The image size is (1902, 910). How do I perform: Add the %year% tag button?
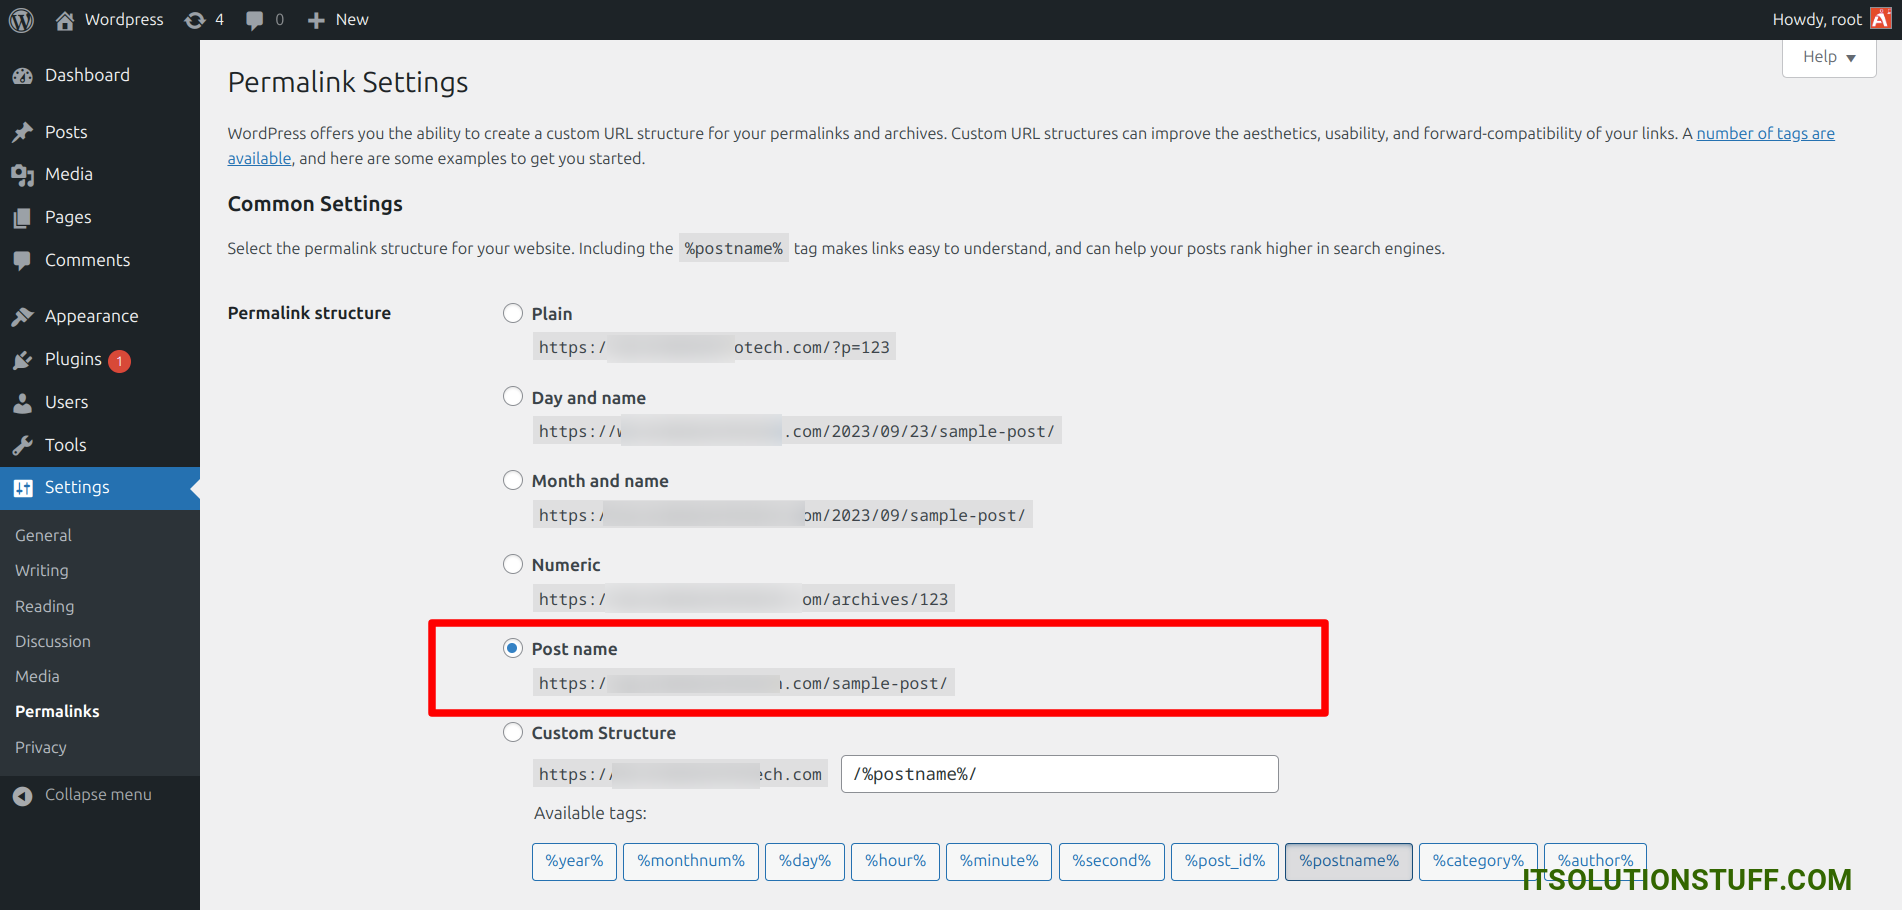pos(574,861)
